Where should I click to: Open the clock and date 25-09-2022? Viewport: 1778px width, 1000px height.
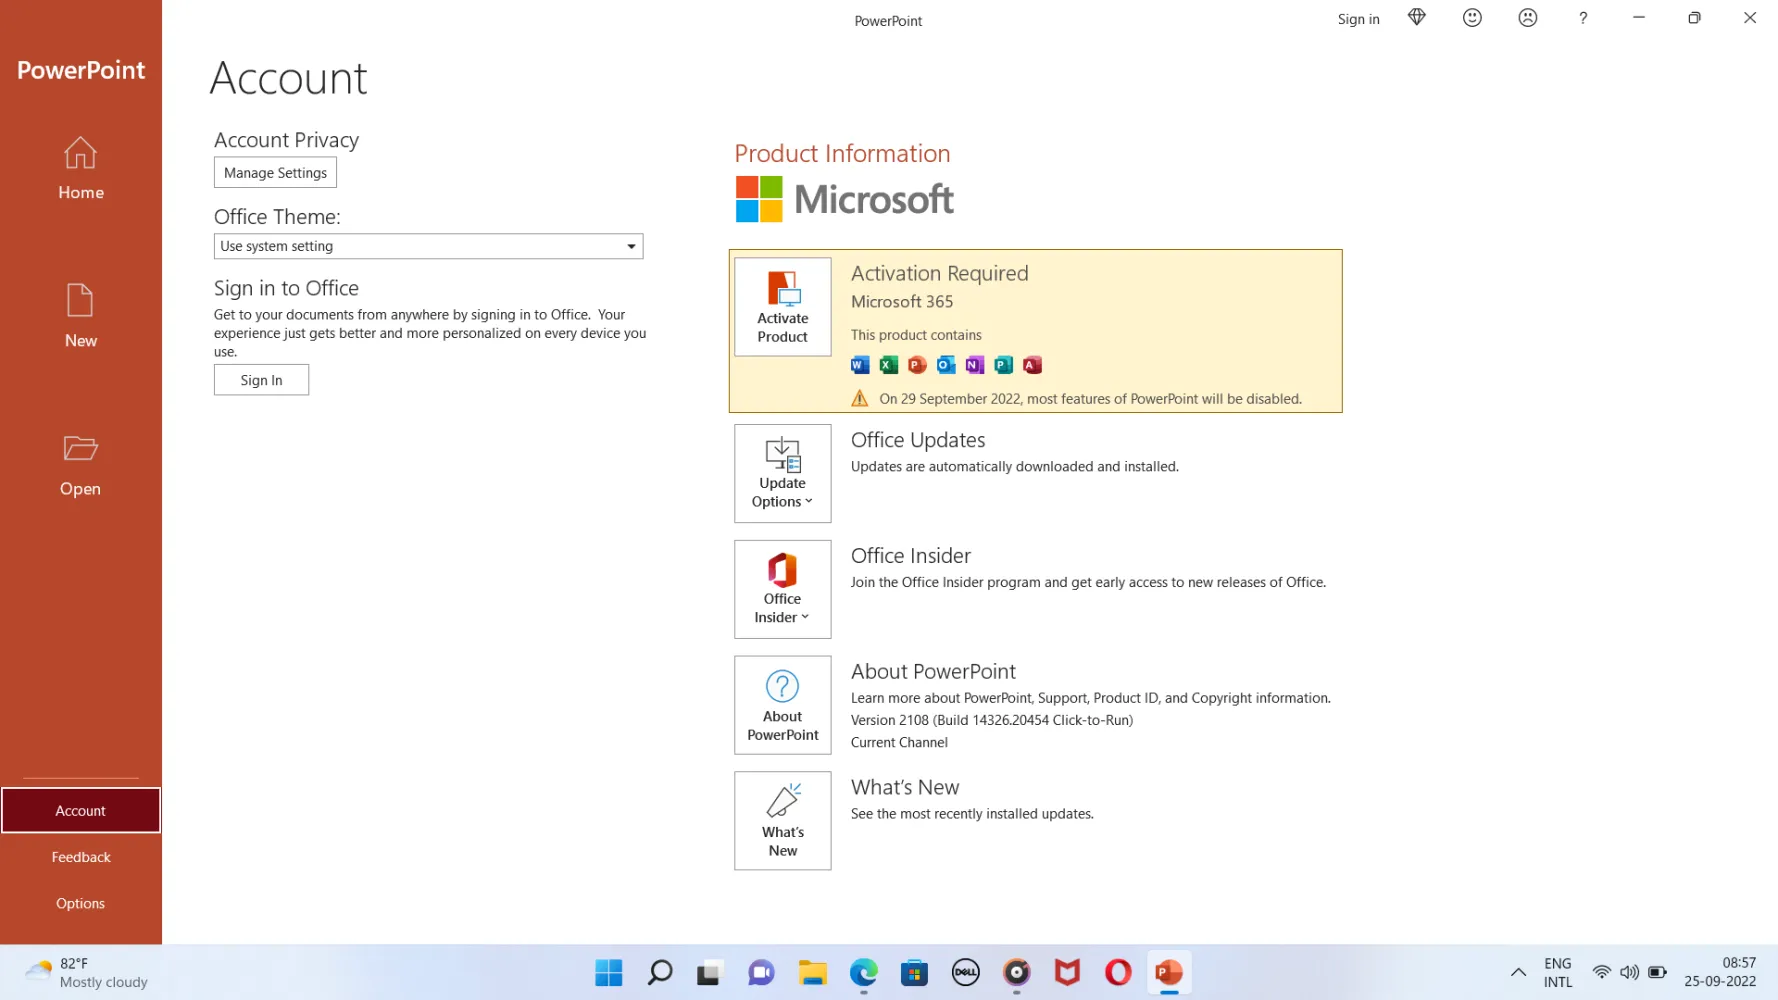[1720, 972]
